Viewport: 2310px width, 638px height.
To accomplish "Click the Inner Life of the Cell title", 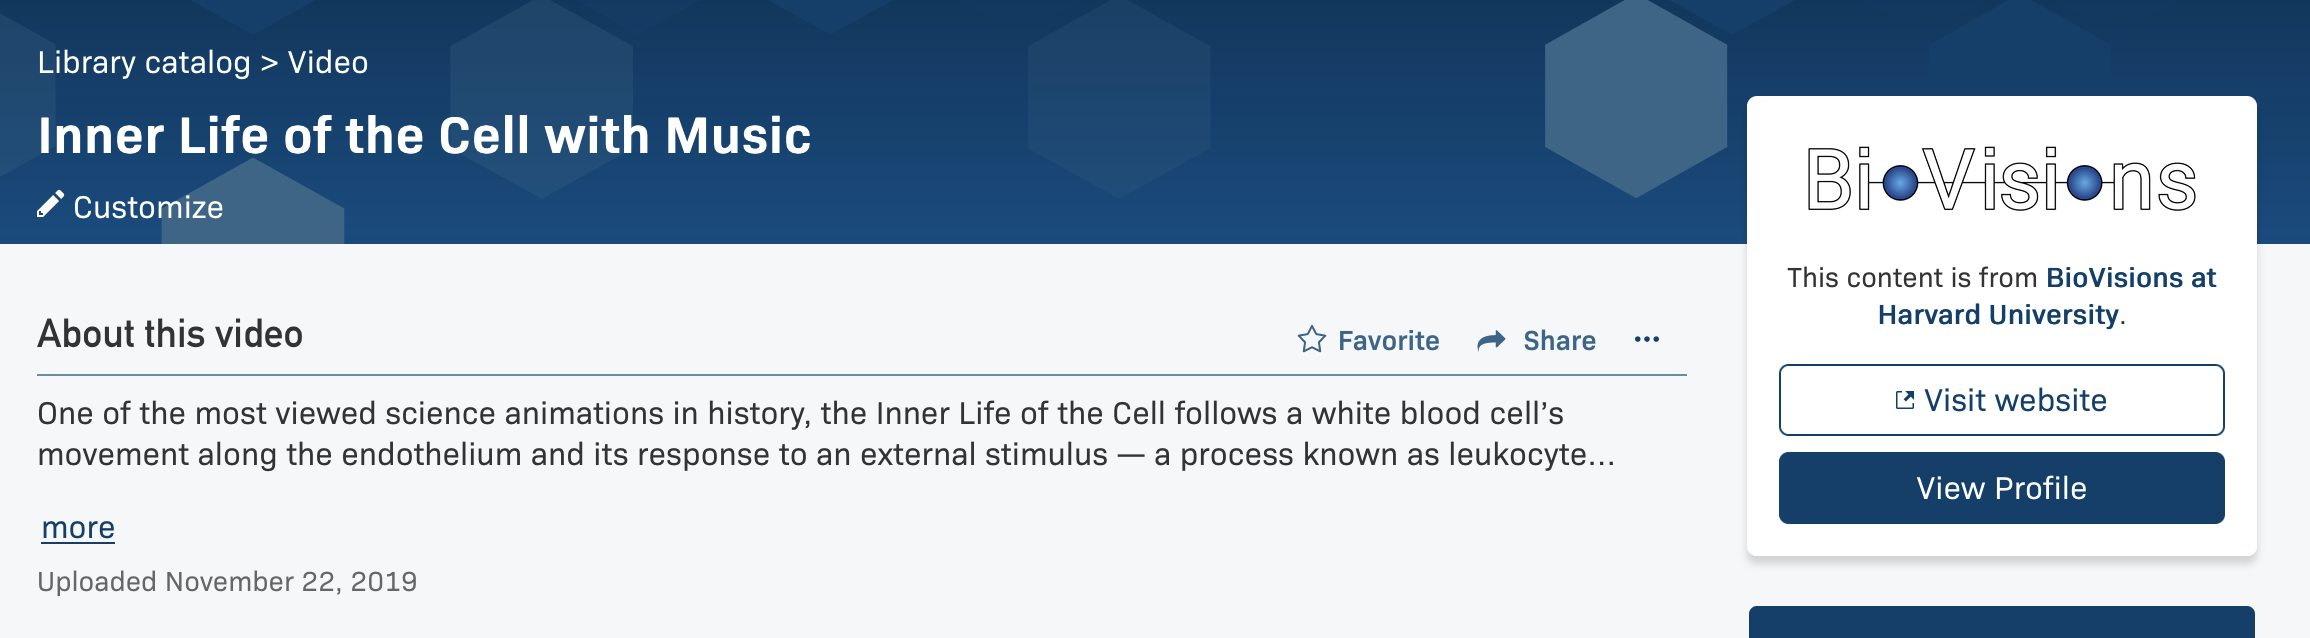I will point(424,135).
